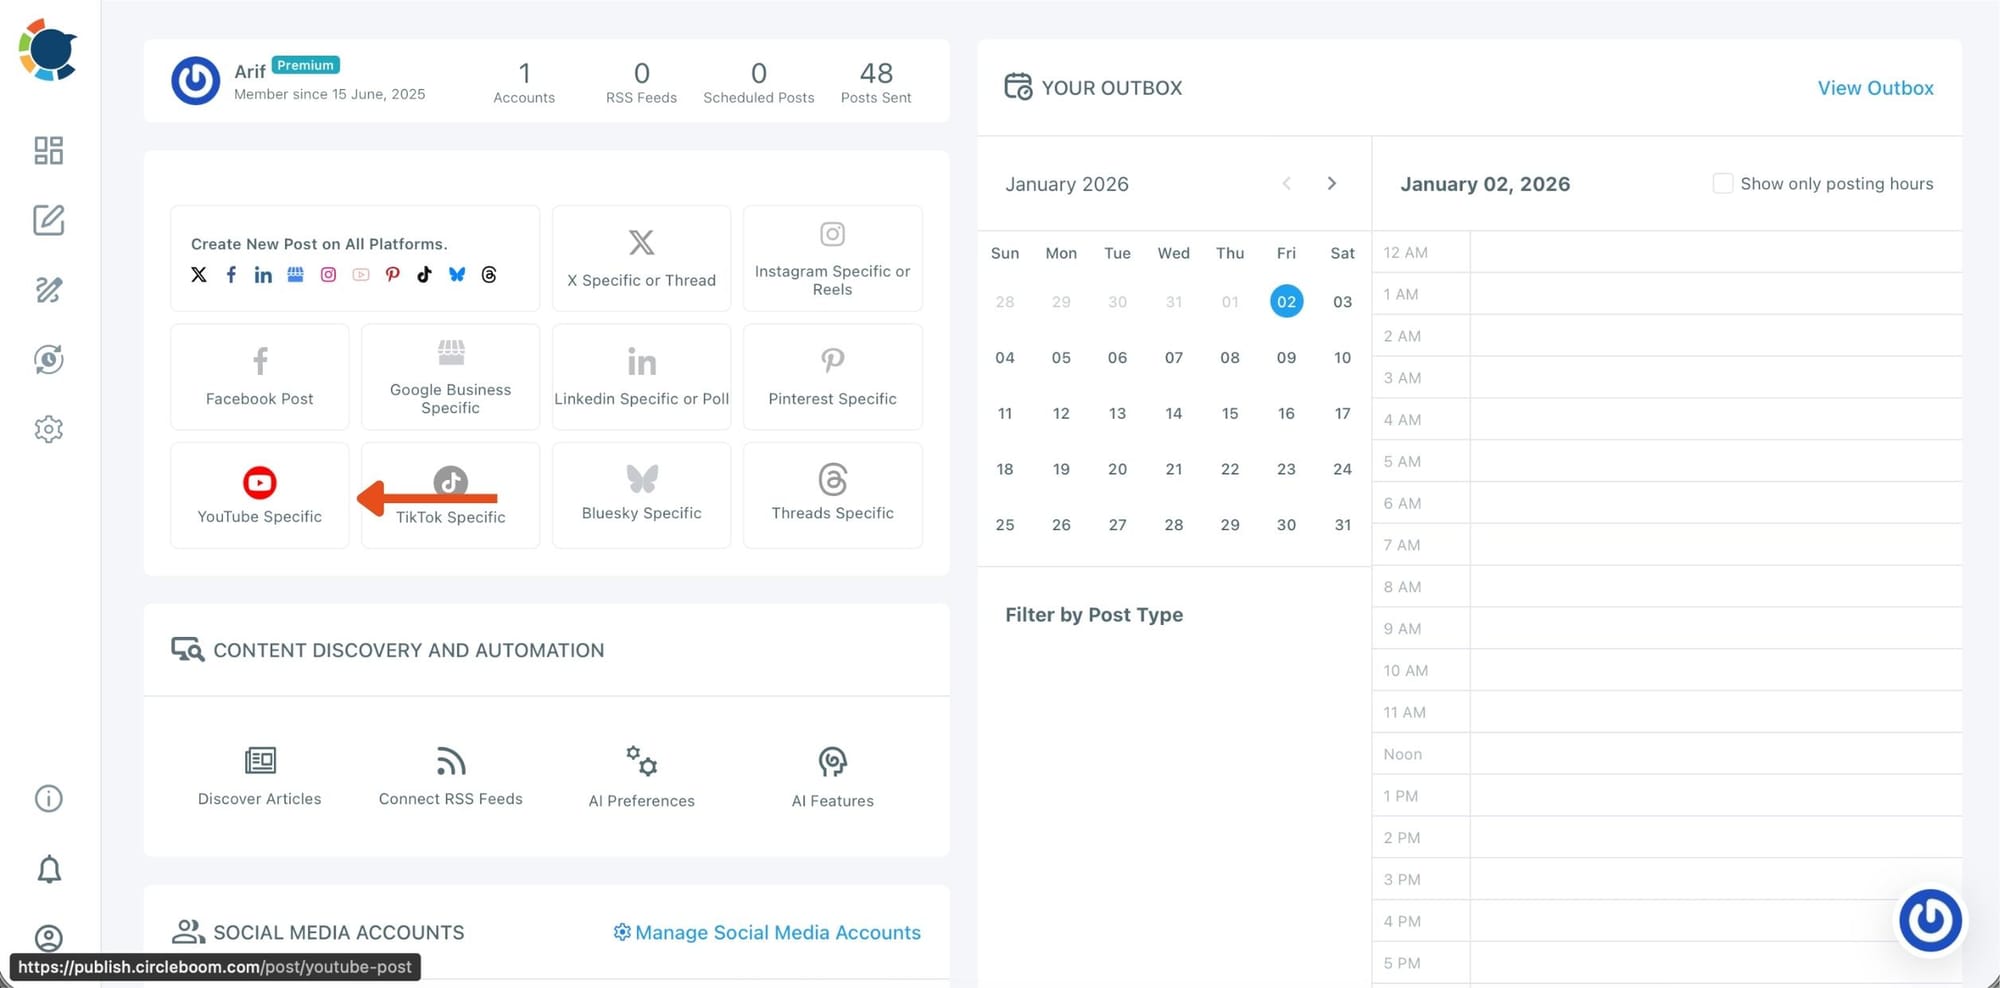Open the compose post icon in sidebar

48,220
